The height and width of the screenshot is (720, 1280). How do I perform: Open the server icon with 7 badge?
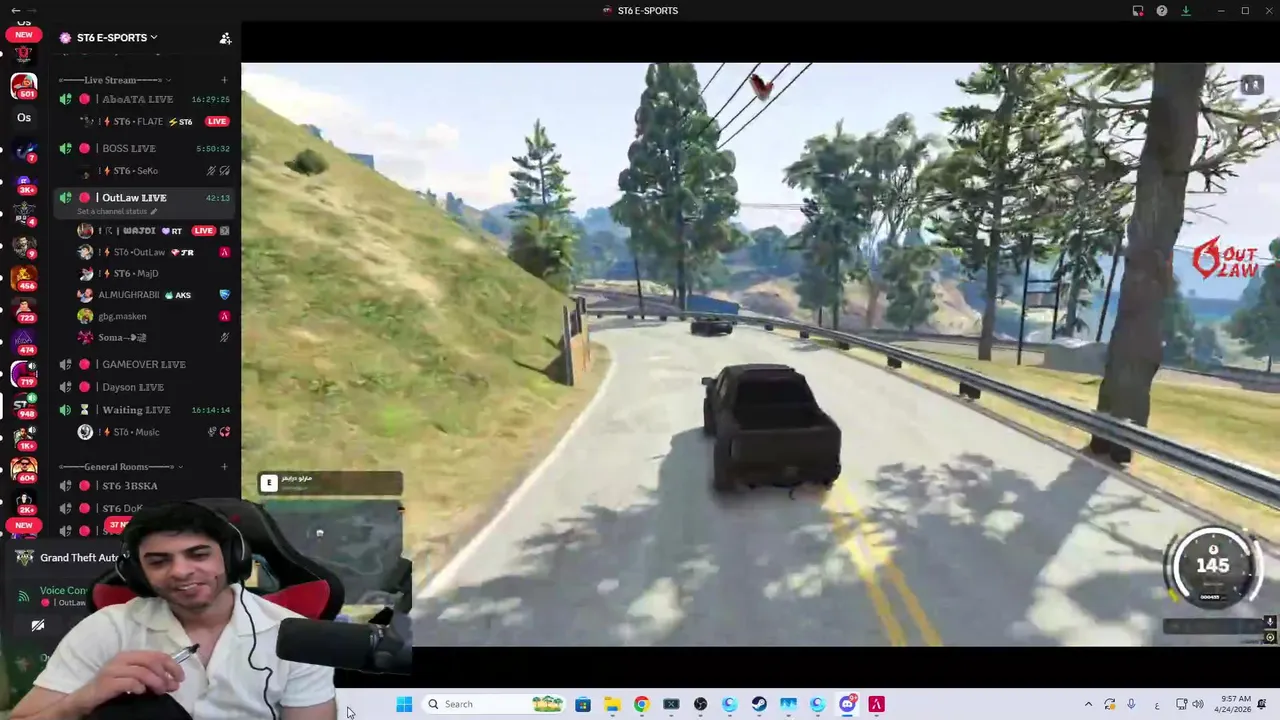(x=24, y=150)
